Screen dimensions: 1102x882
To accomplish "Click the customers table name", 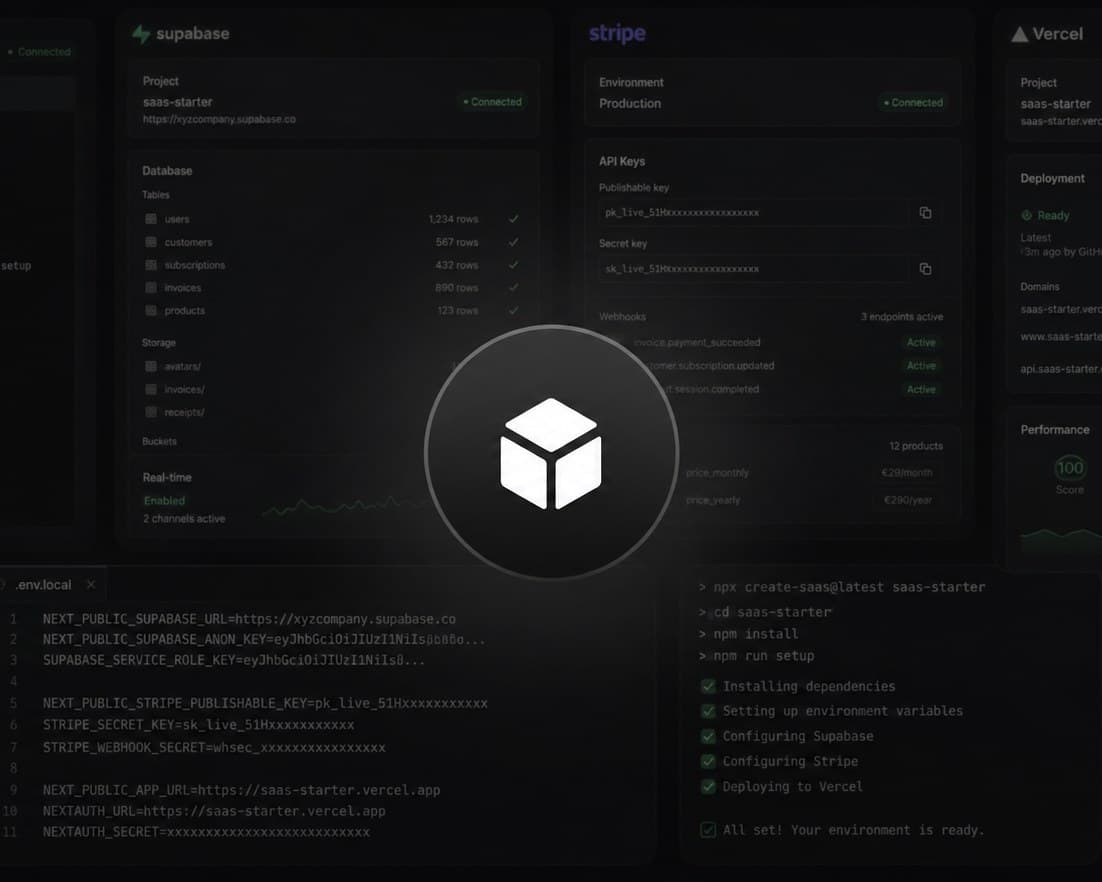I will 188,242.
